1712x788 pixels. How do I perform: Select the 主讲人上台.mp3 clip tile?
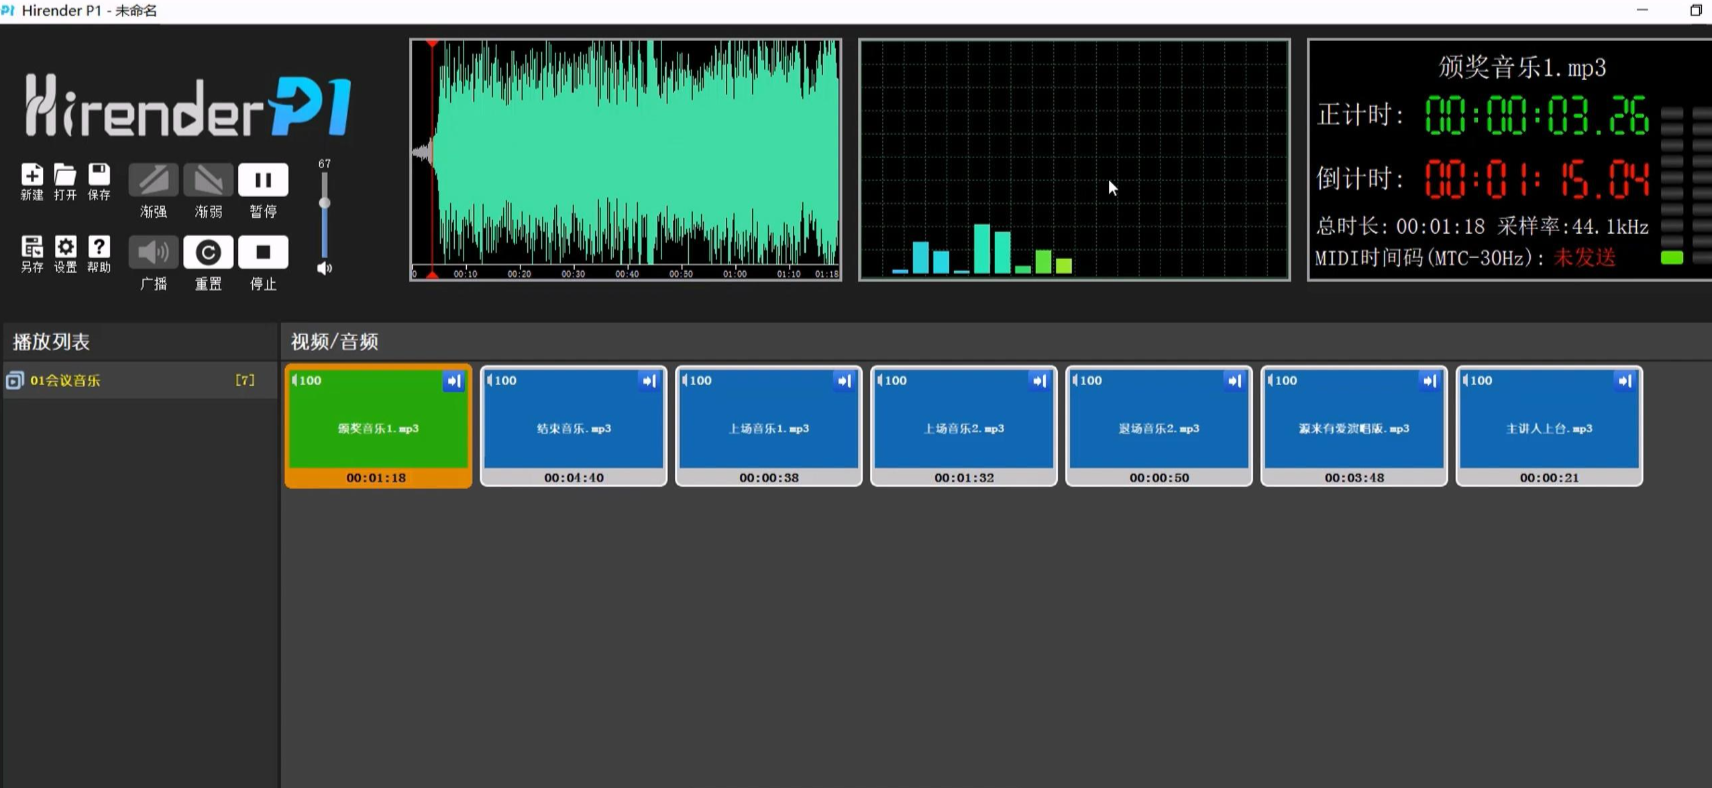click(x=1549, y=427)
